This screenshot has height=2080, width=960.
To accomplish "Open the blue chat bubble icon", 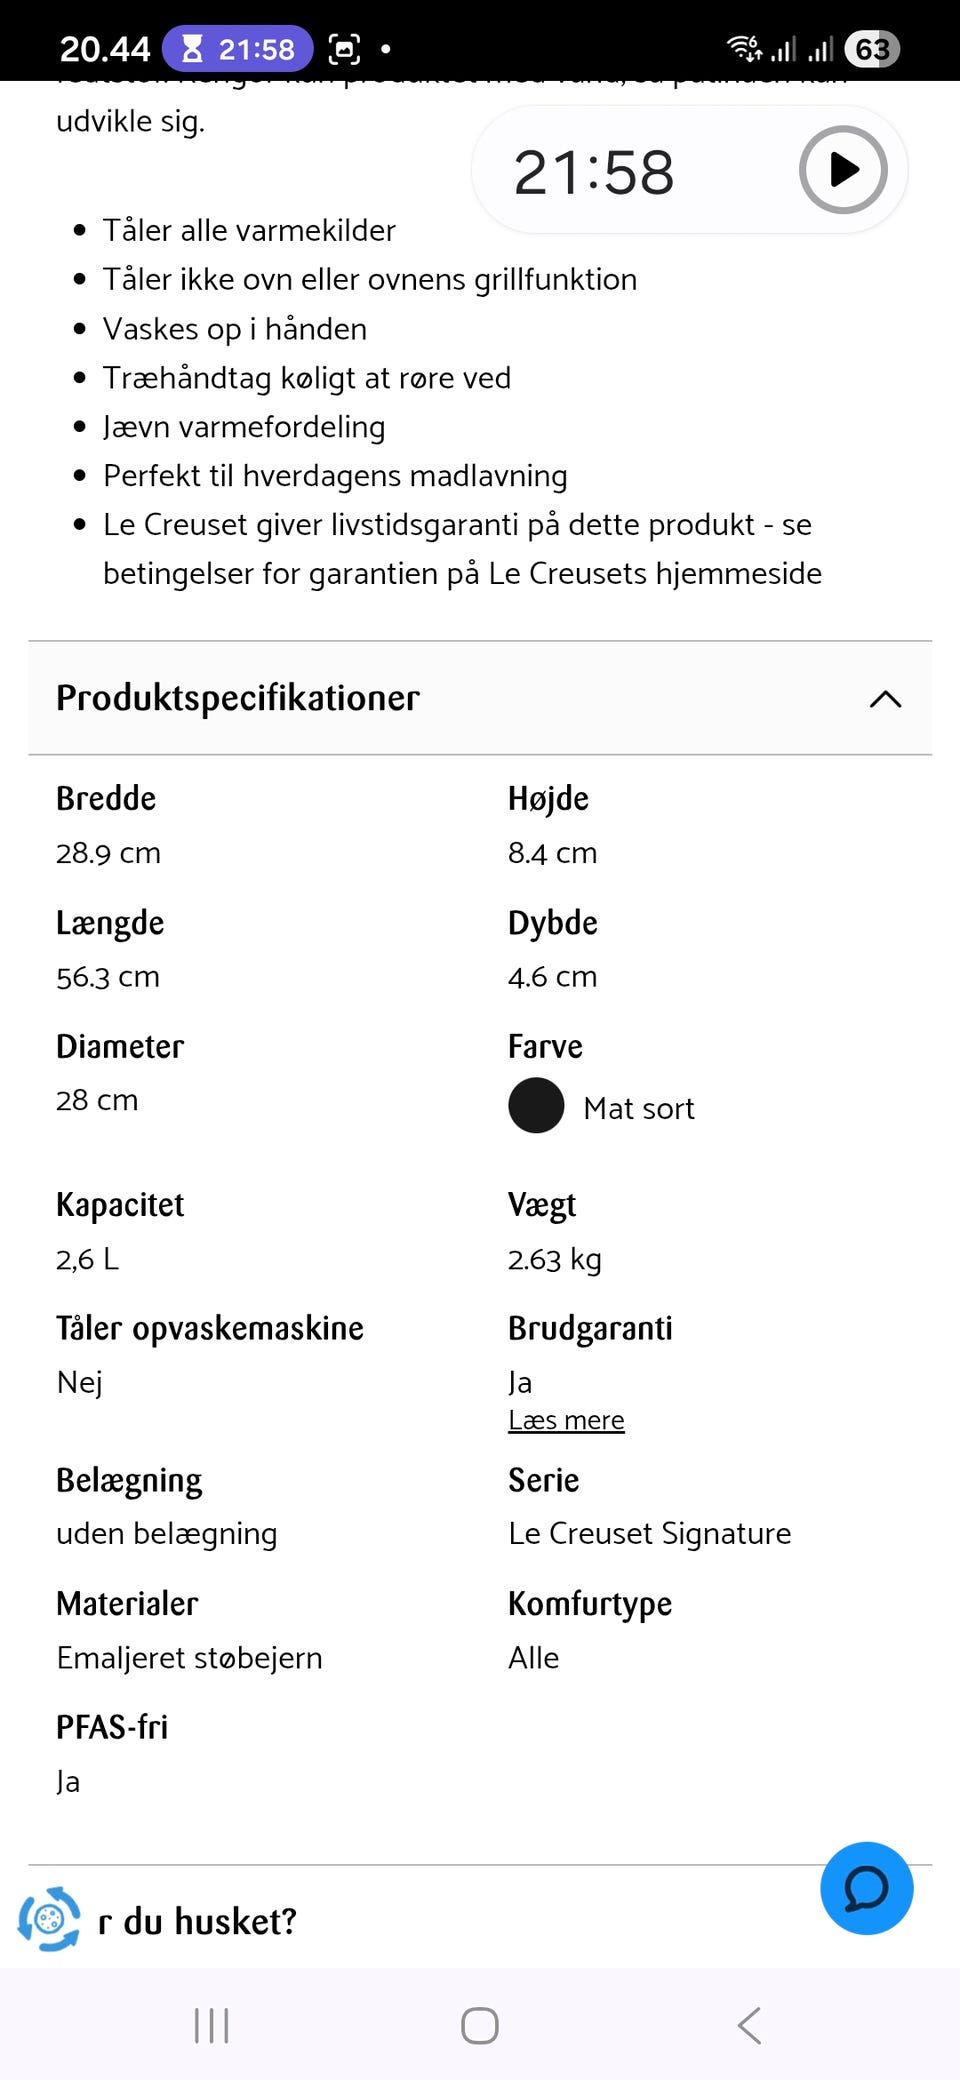I will coord(866,1889).
